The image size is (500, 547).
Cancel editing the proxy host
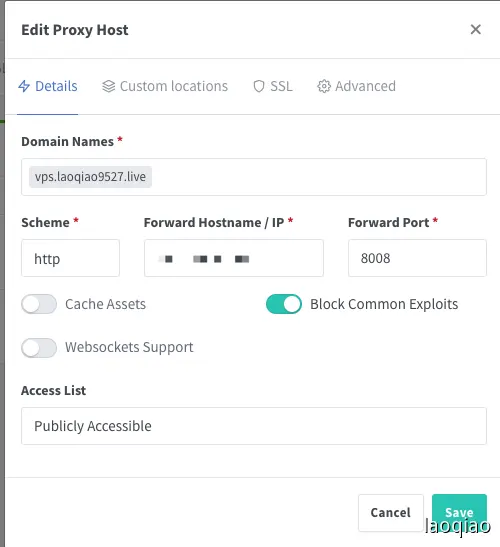coord(391,512)
